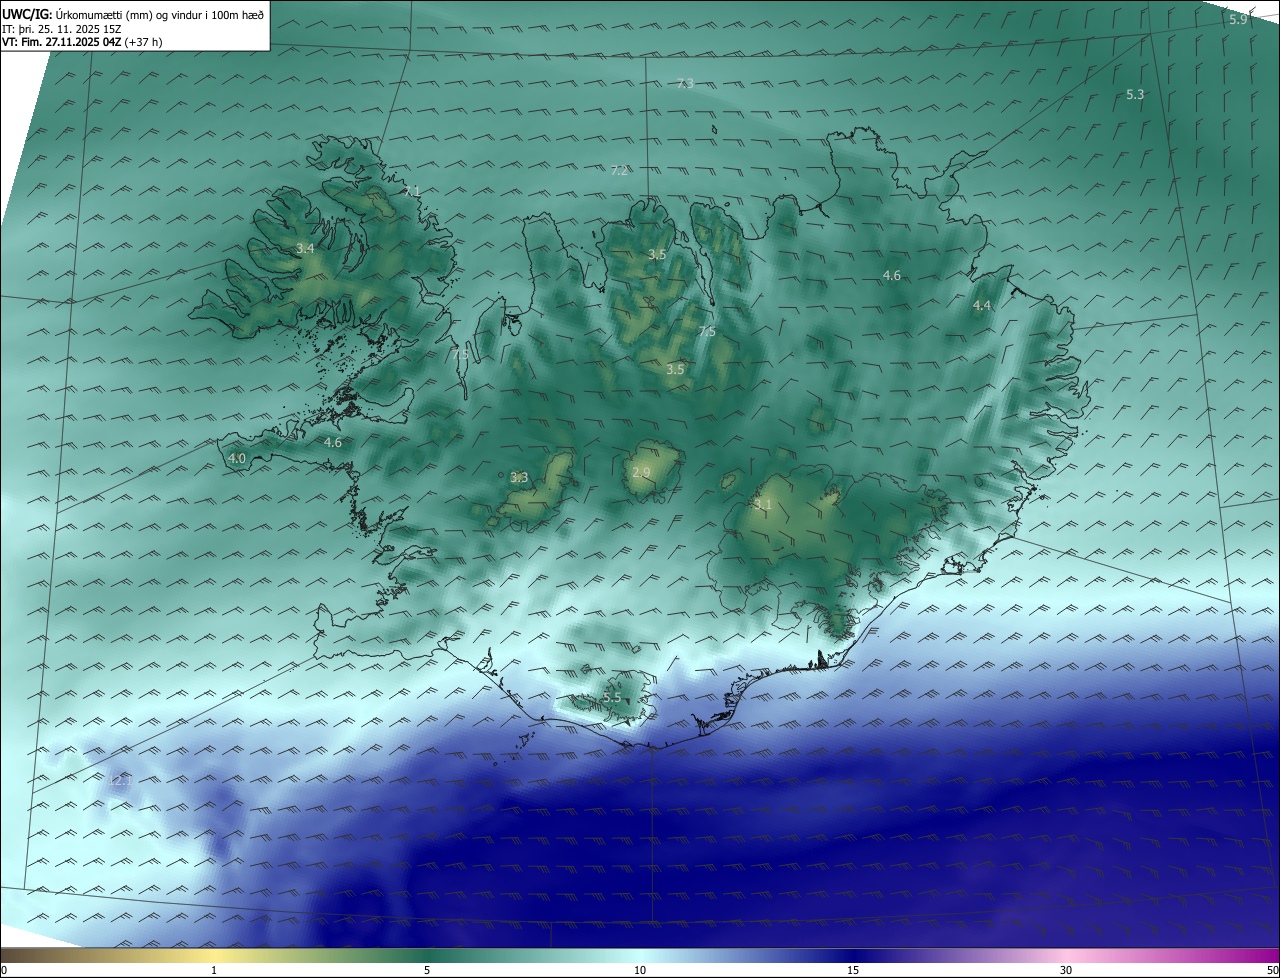This screenshot has width=1280, height=978.
Task: Click the 3.4 value label on the map
Action: click(305, 248)
